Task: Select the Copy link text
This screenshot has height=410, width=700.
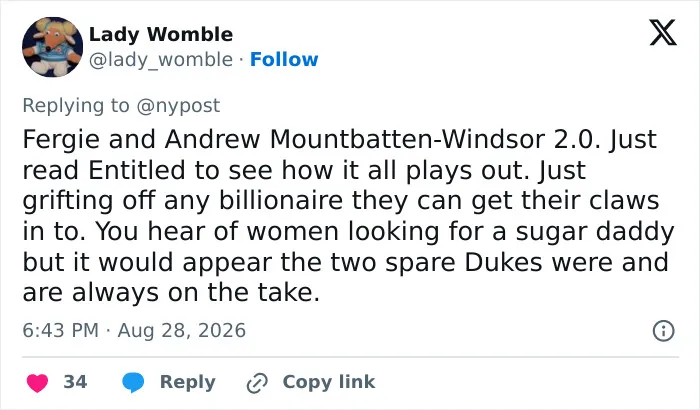Action: click(329, 382)
